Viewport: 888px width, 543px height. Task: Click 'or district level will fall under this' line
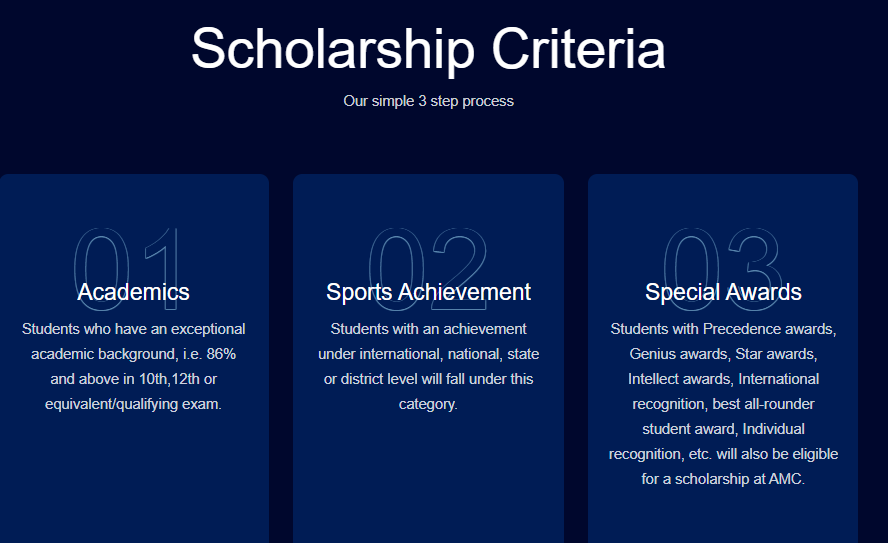point(428,379)
